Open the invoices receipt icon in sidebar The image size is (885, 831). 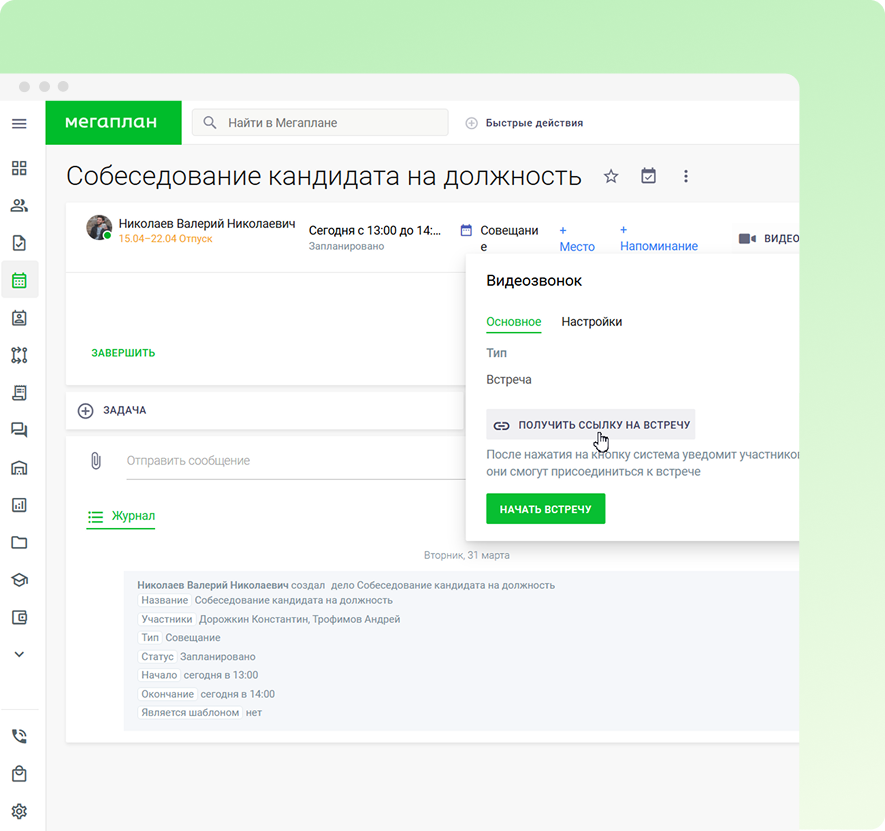[19, 393]
